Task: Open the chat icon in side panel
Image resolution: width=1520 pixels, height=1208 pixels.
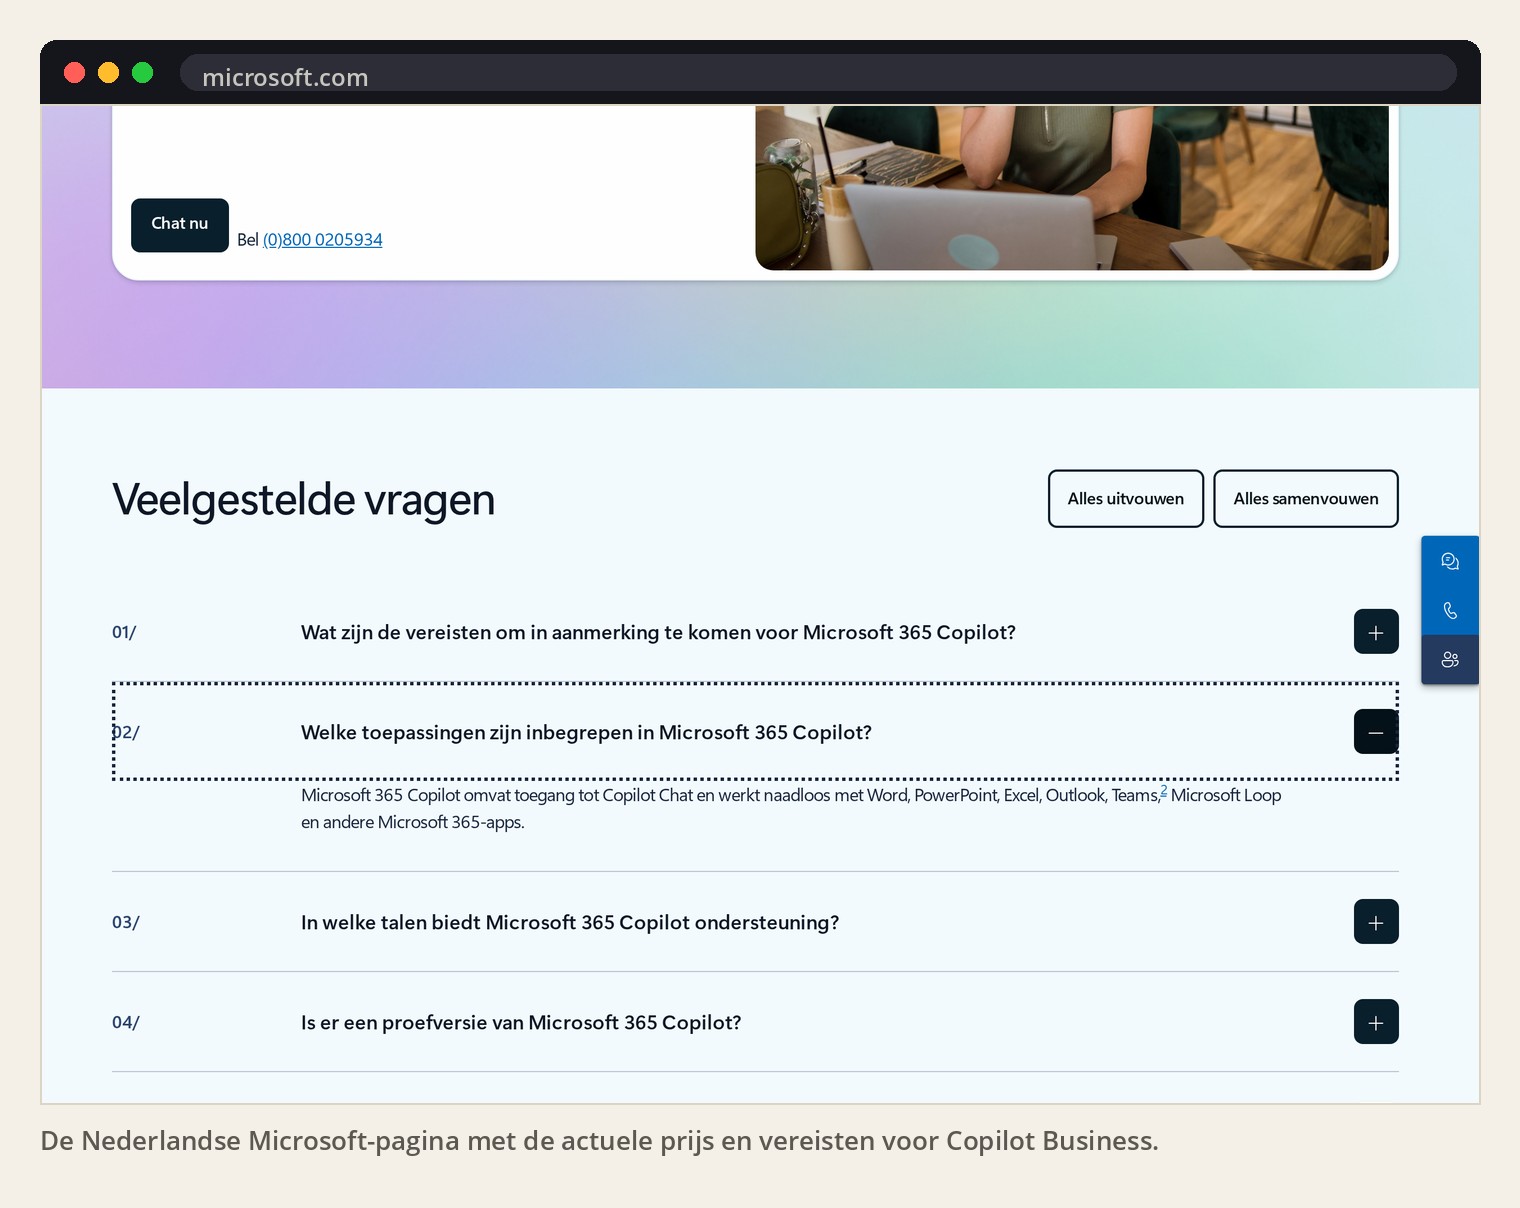Action: 1450,561
